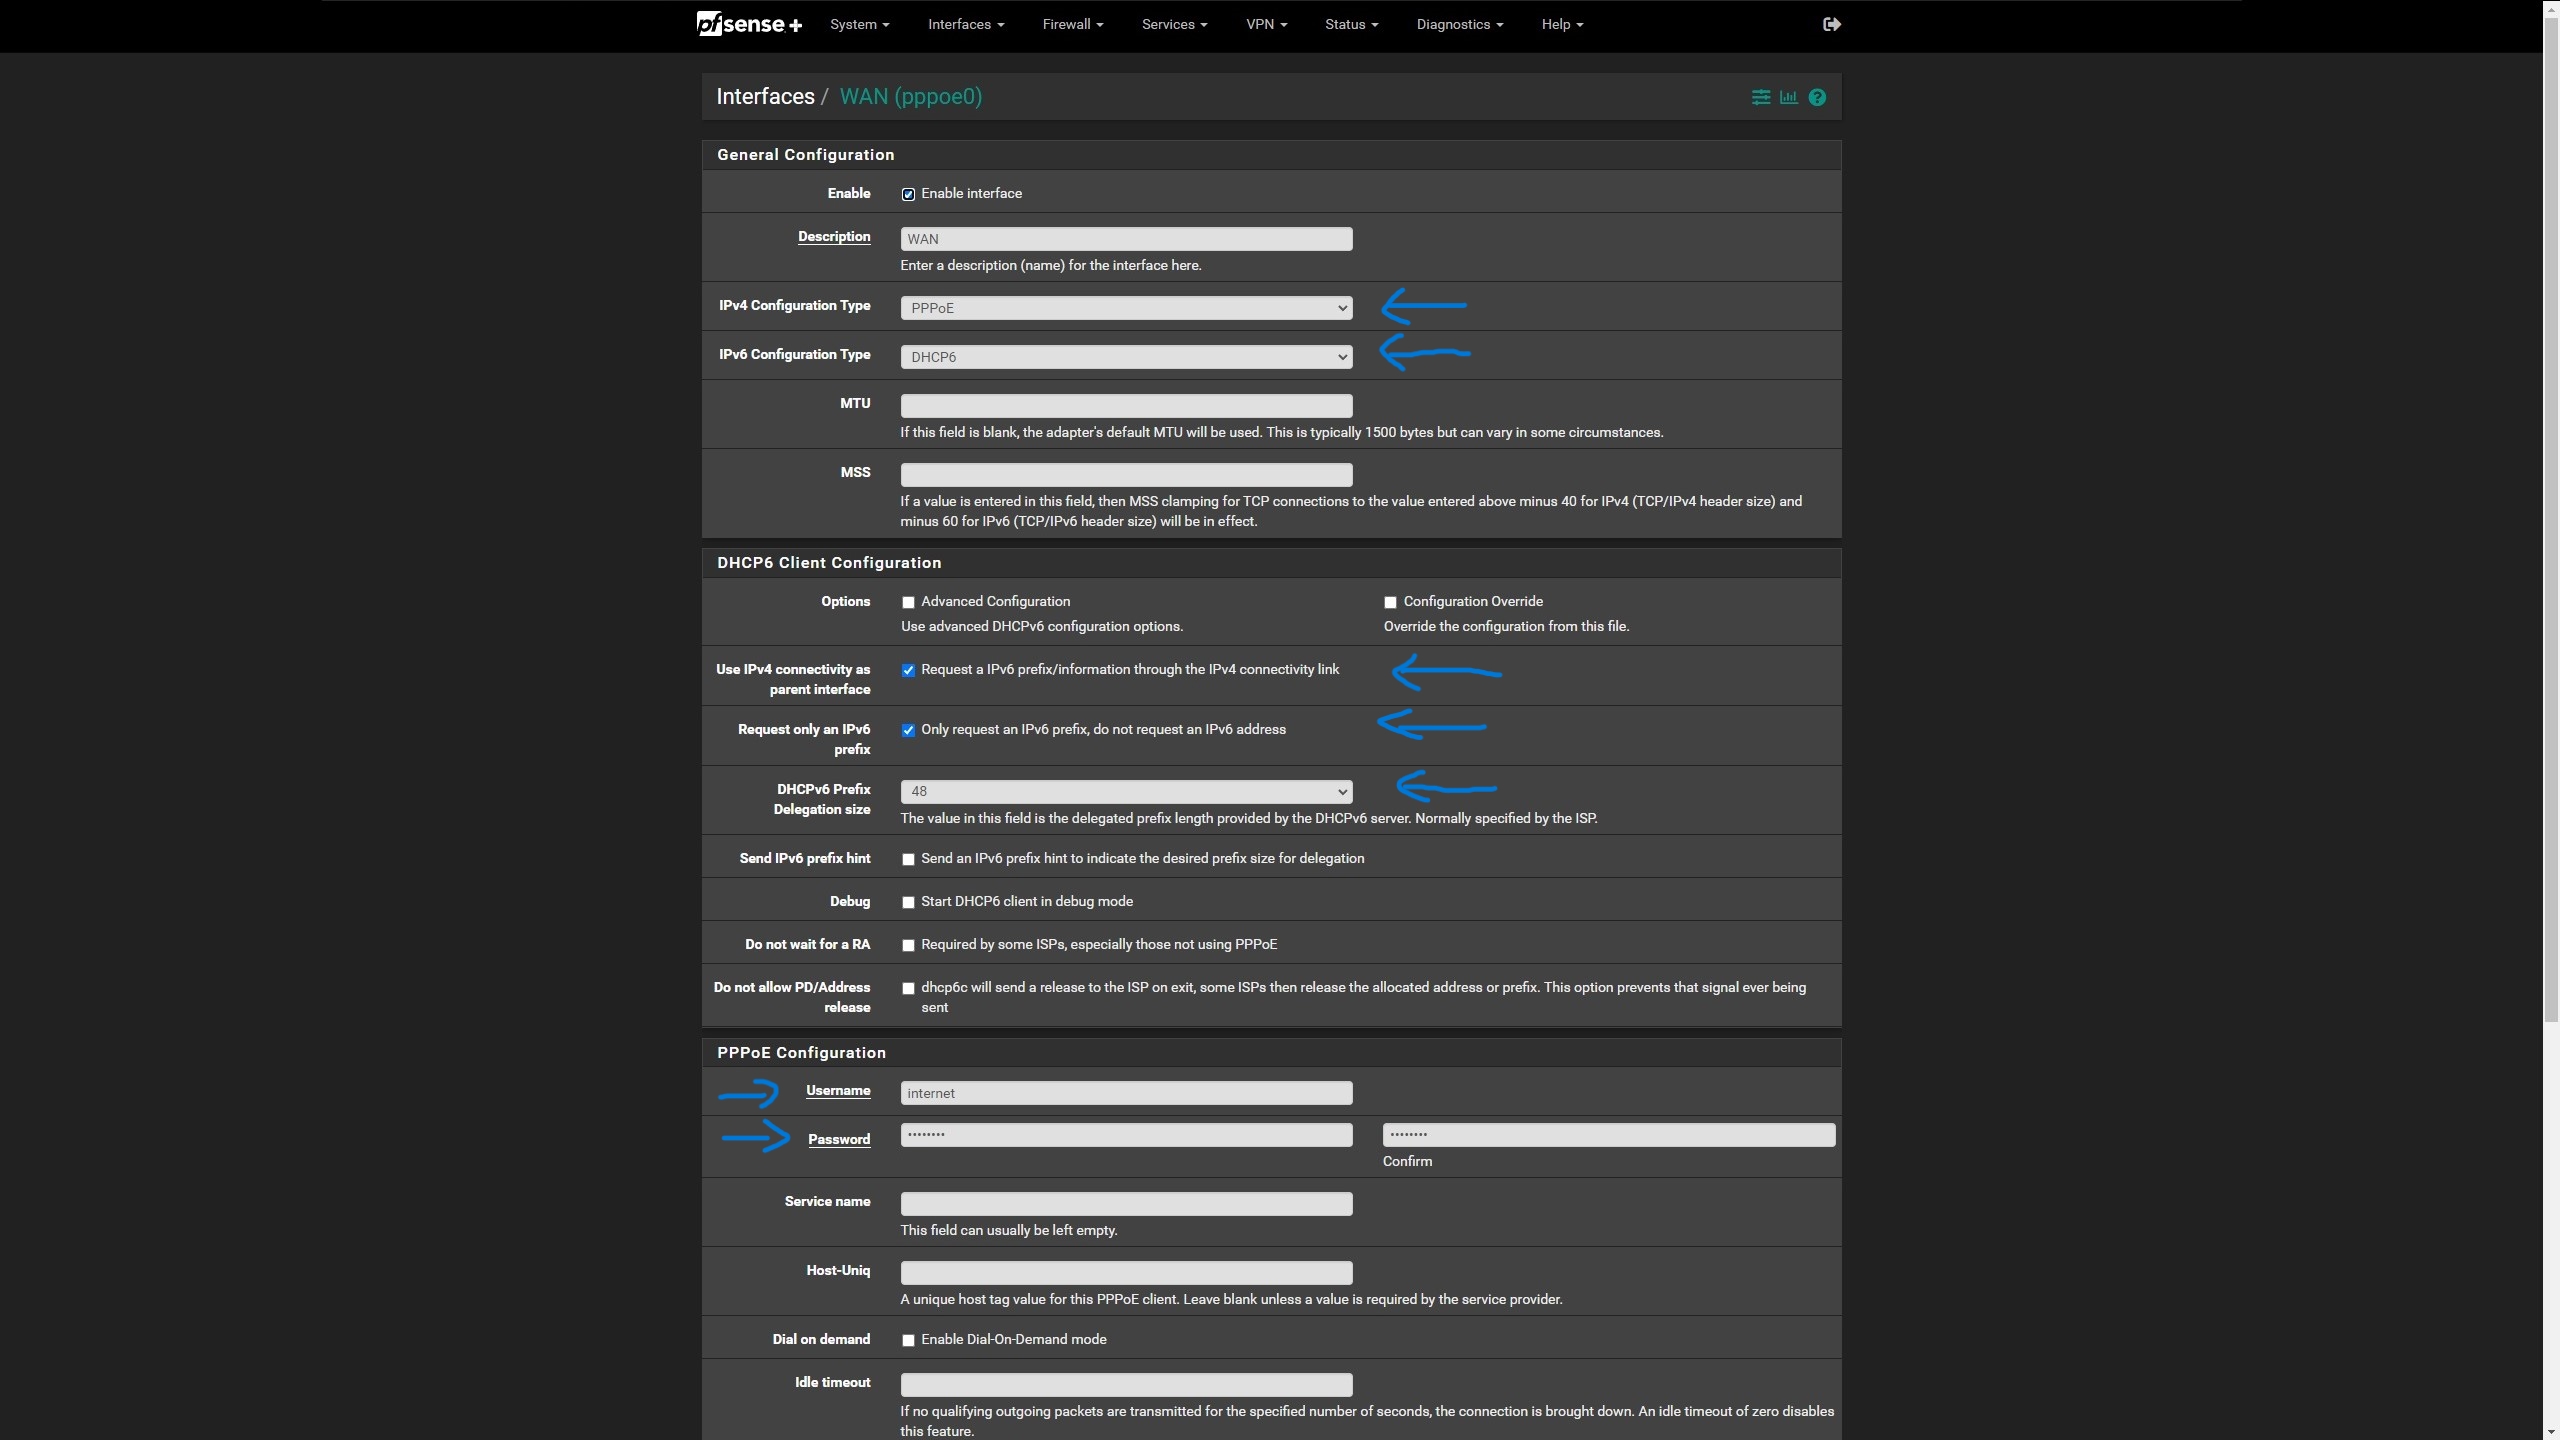The image size is (2560, 1440).
Task: Click the help question mark icon
Action: tap(1817, 97)
